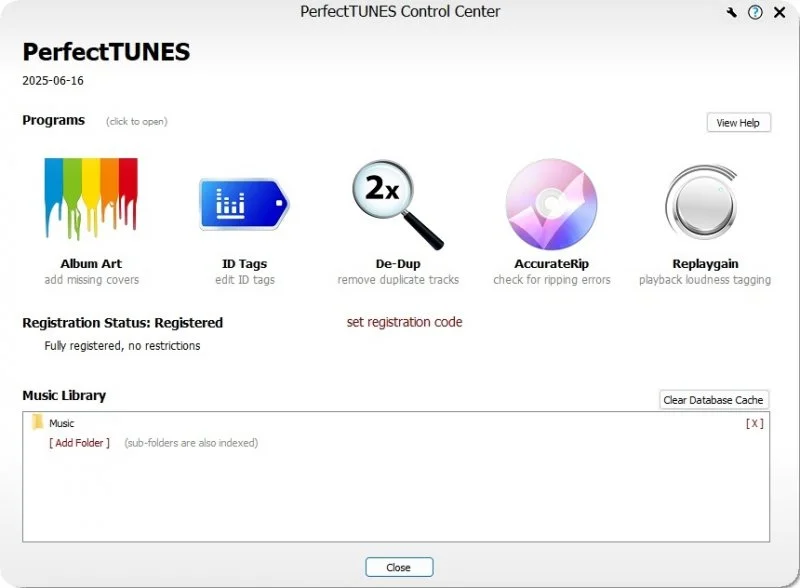The width and height of the screenshot is (800, 588).
Task: Close the window with the title bar X
Action: tap(779, 12)
